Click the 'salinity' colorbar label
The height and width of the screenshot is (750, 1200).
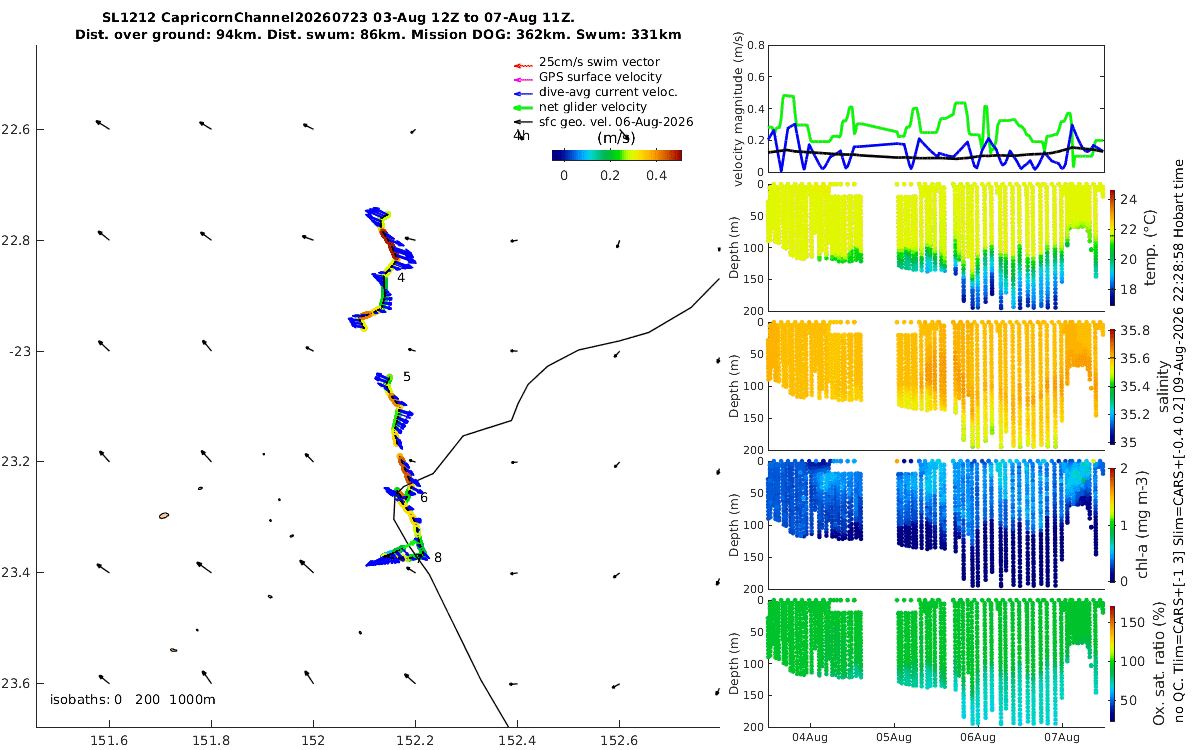(1163, 386)
